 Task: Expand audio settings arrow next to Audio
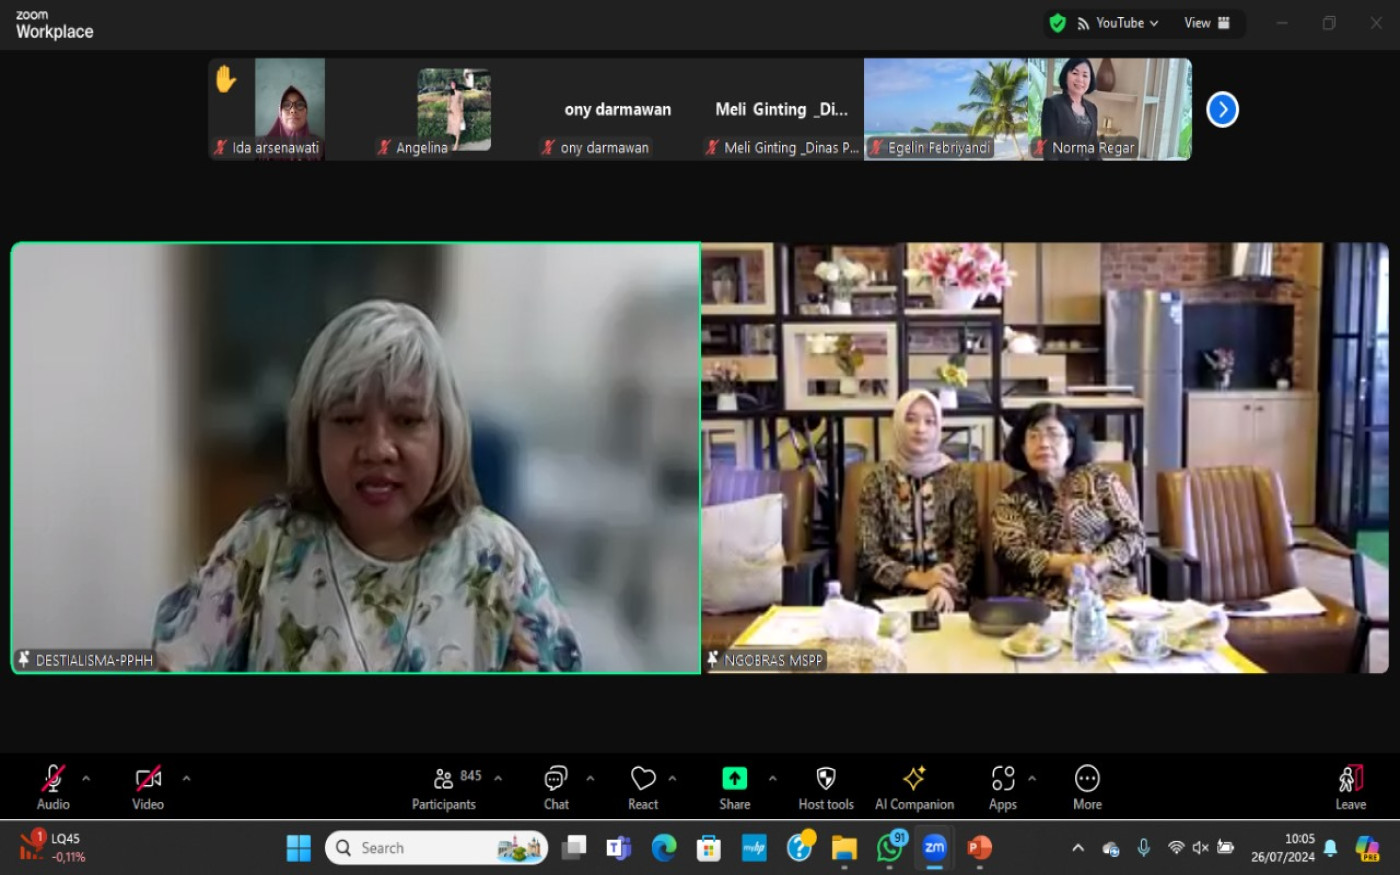[x=86, y=778]
